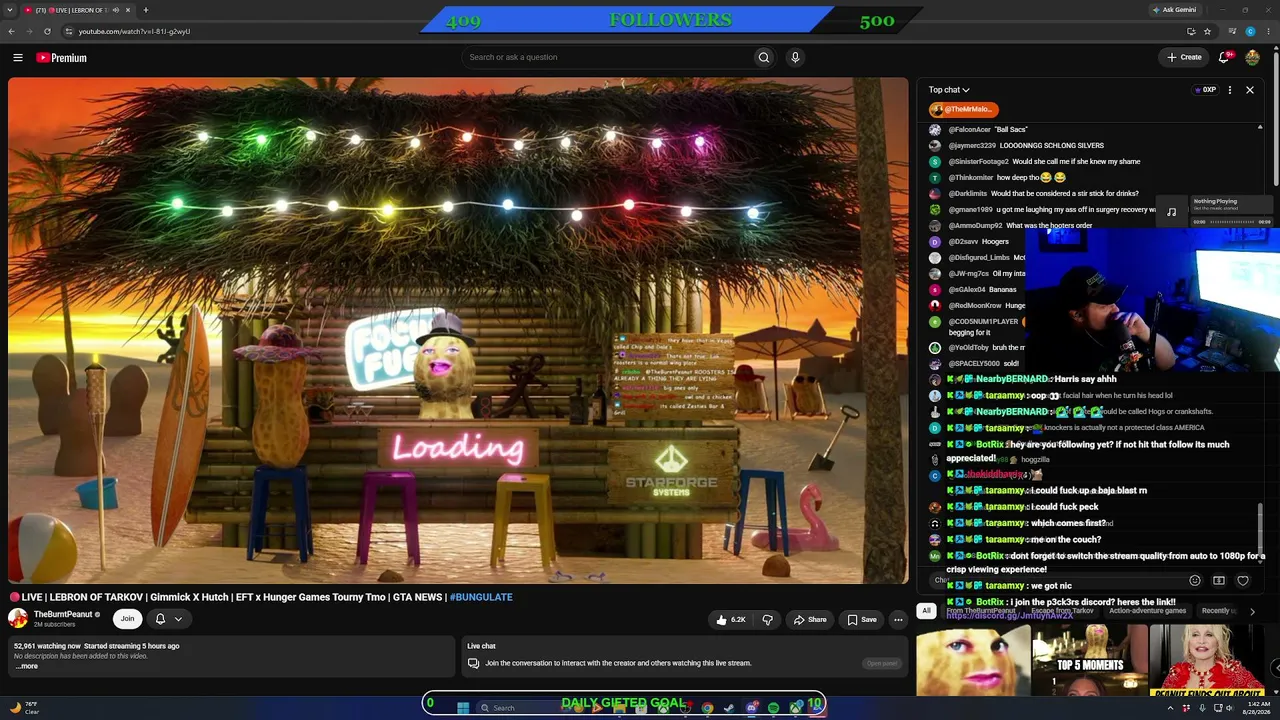Click the Ask Gemini button

(x=1173, y=10)
